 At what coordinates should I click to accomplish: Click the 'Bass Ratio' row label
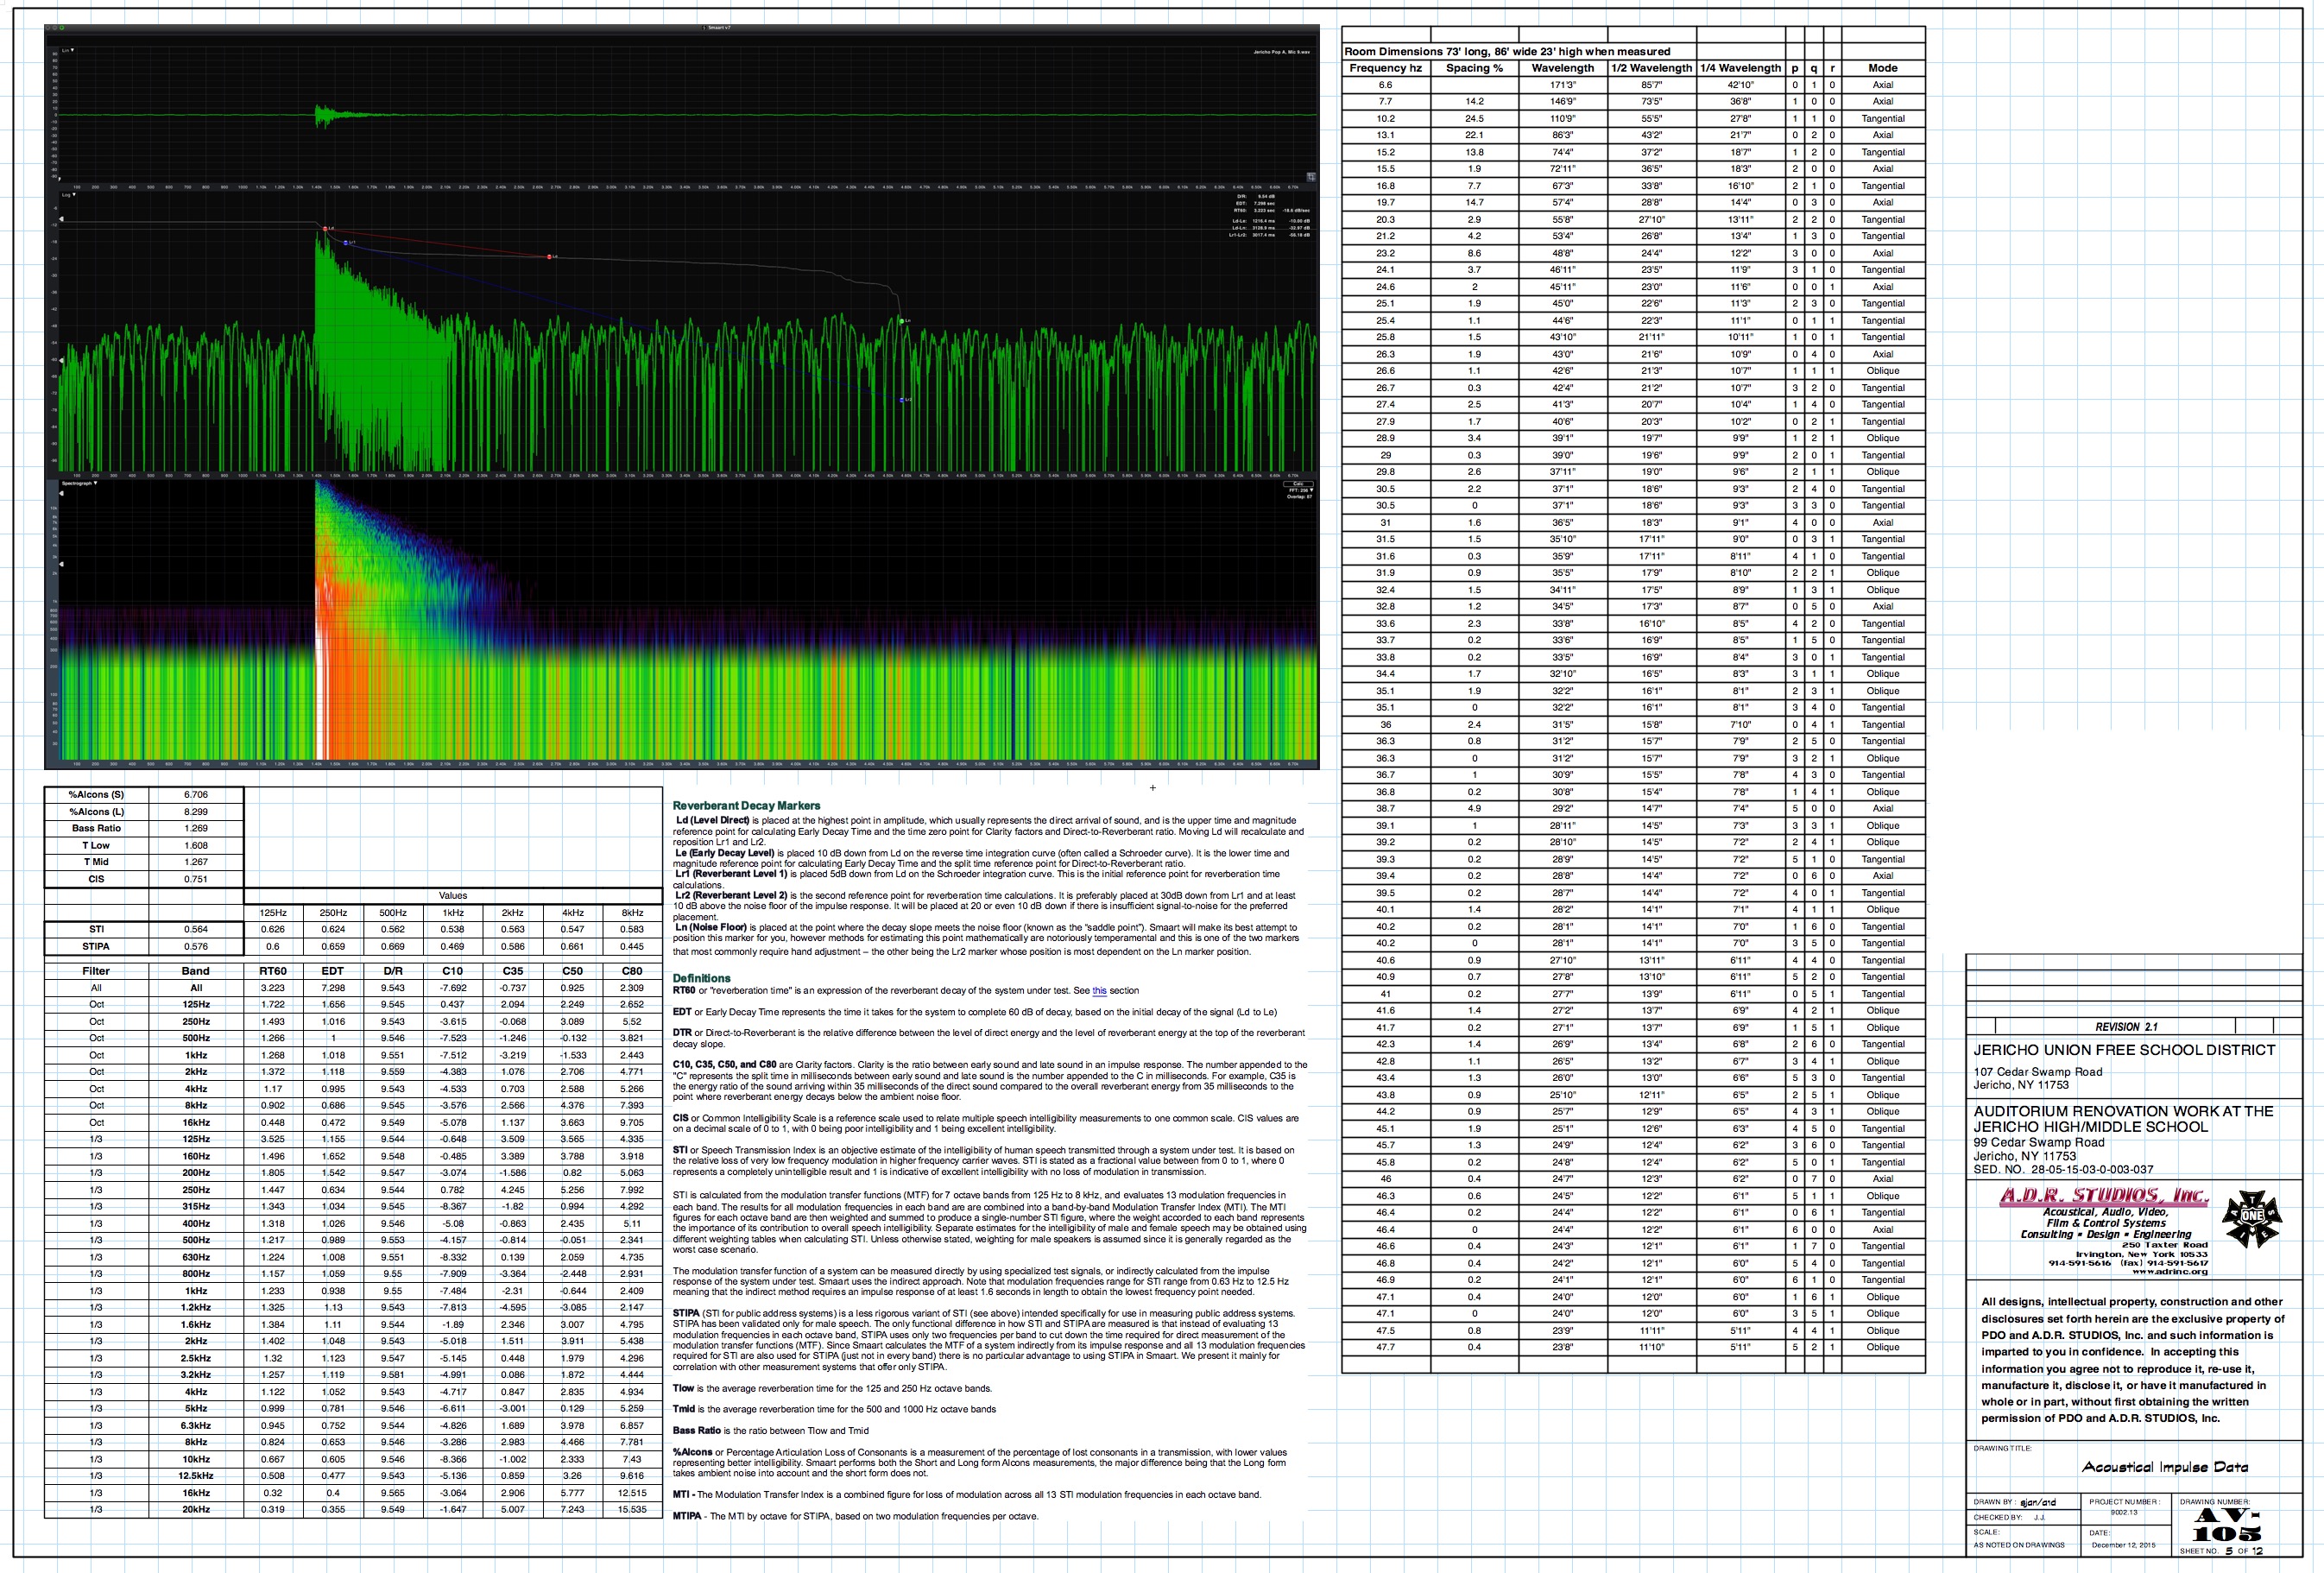[x=96, y=828]
